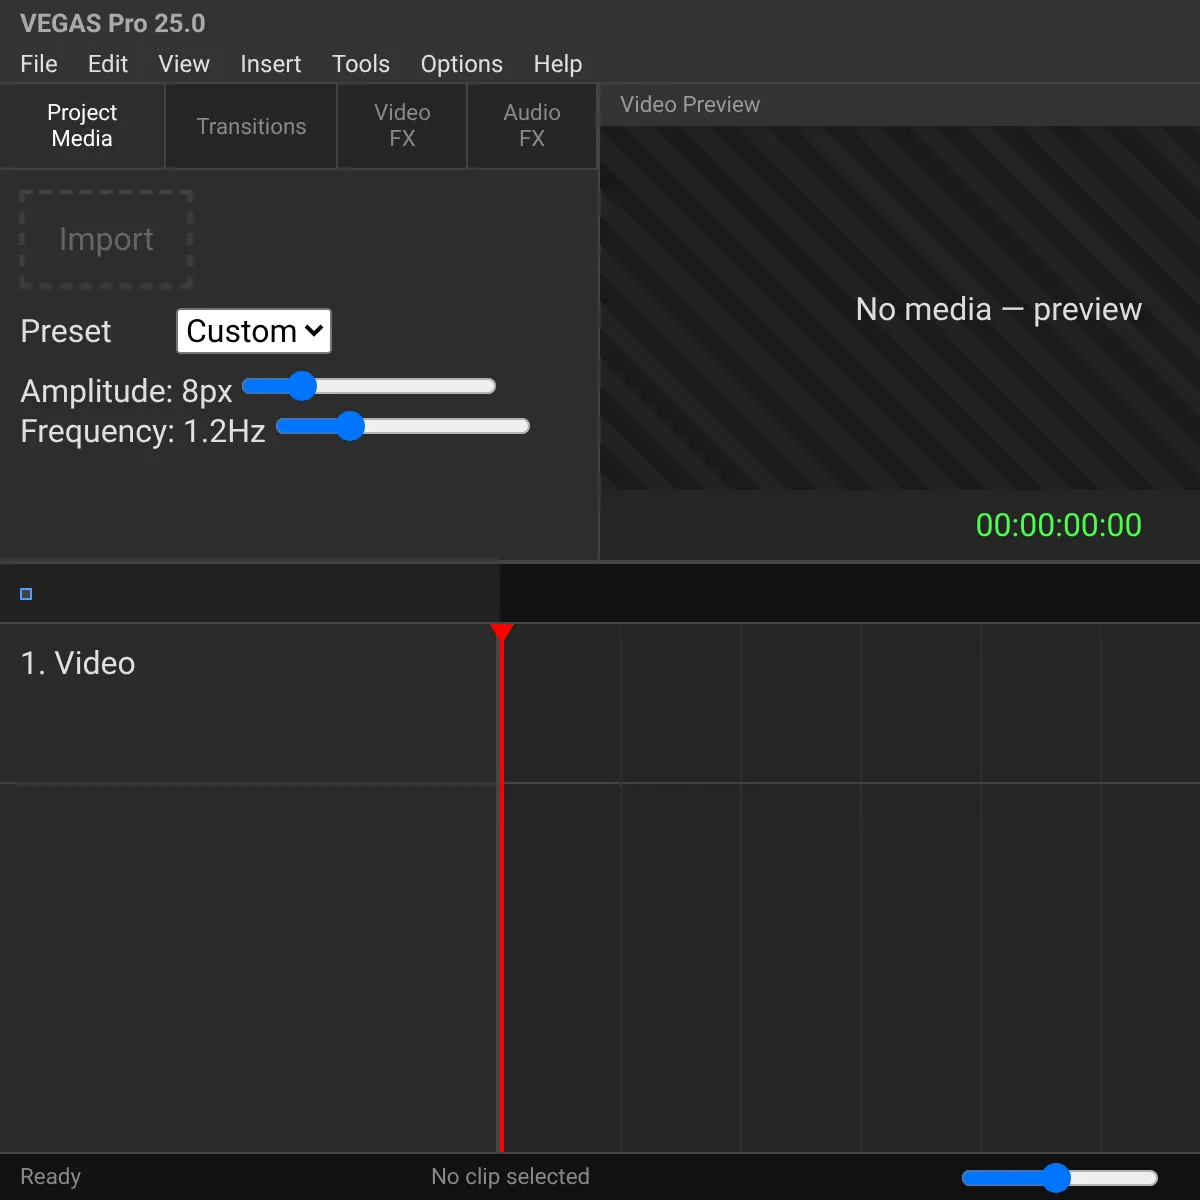The width and height of the screenshot is (1200, 1200).
Task: Click the VEGAS Pro 25.0 title
Action: point(113,23)
